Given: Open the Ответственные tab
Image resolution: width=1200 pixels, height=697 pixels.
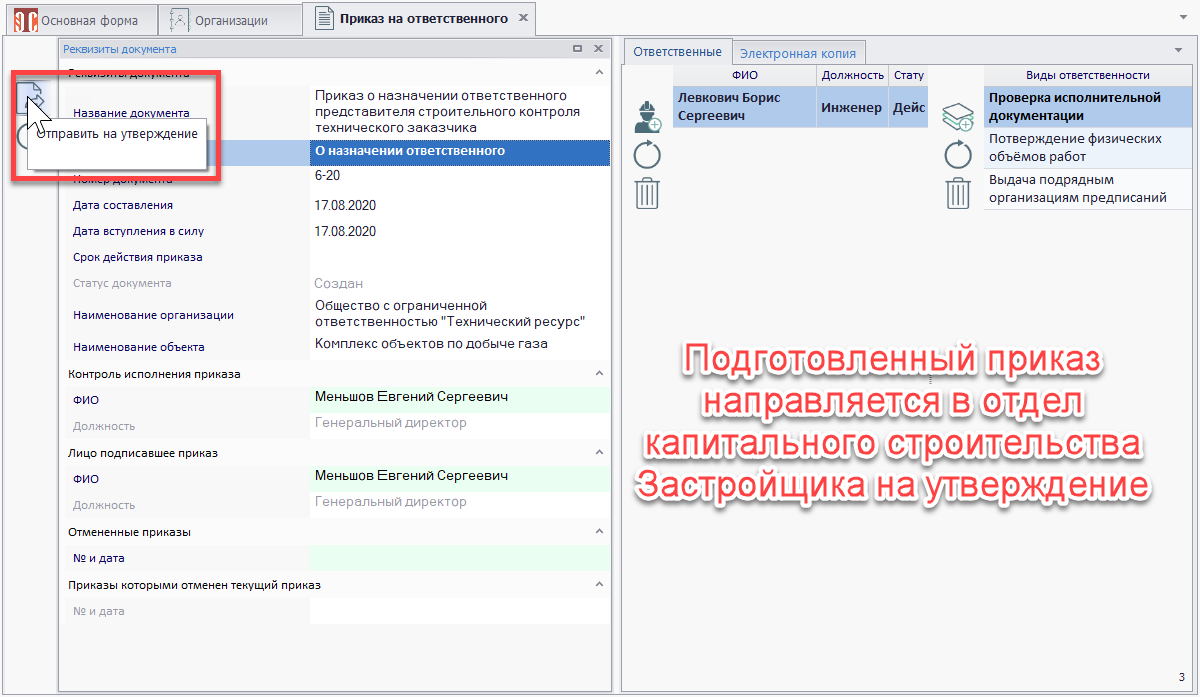Looking at the screenshot, I should 677,52.
